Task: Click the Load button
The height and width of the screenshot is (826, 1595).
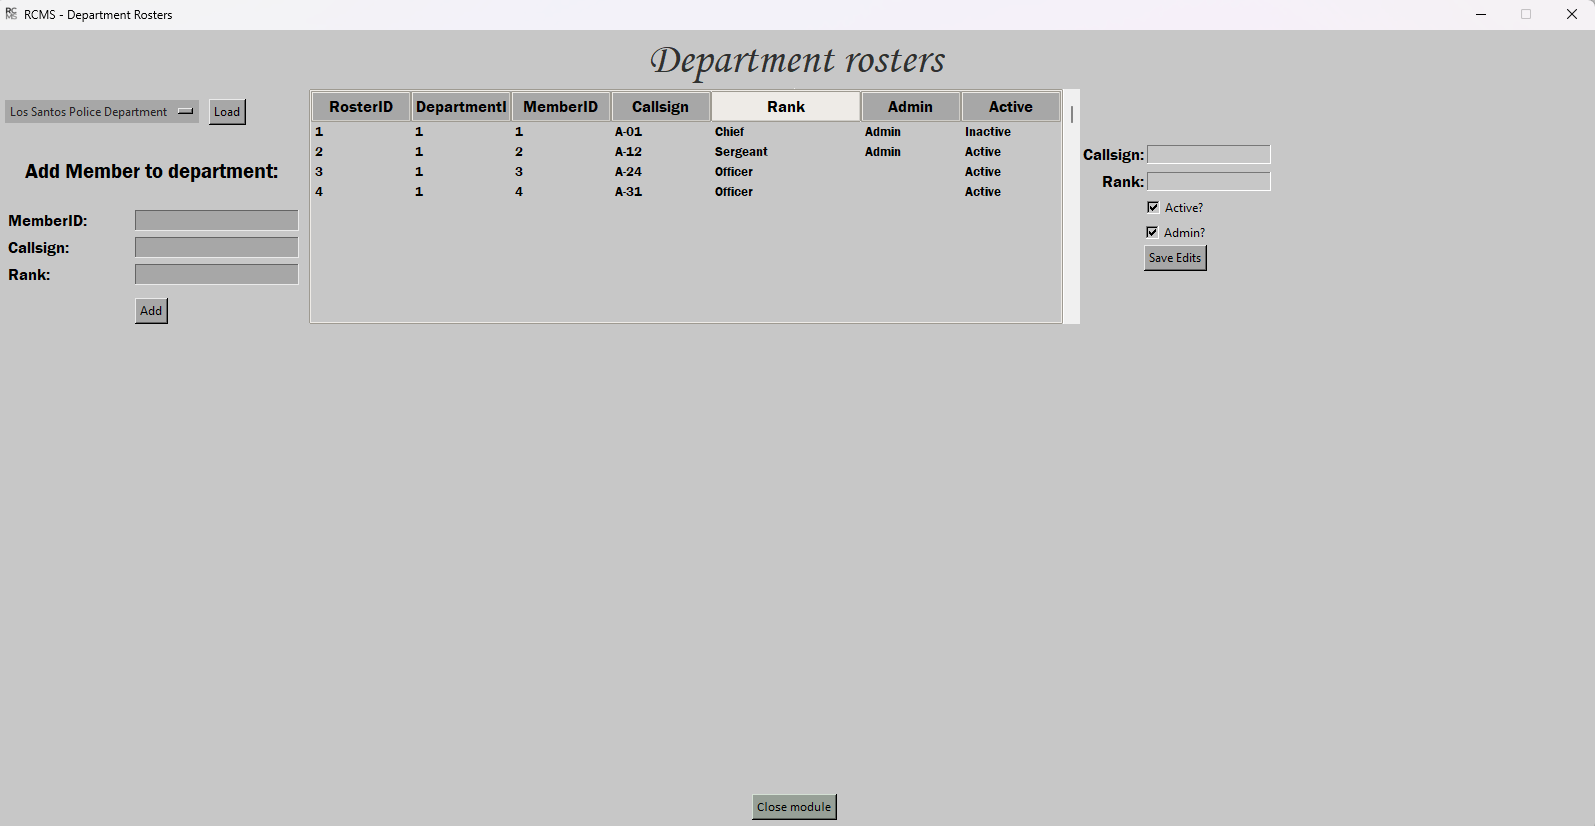Action: point(227,112)
